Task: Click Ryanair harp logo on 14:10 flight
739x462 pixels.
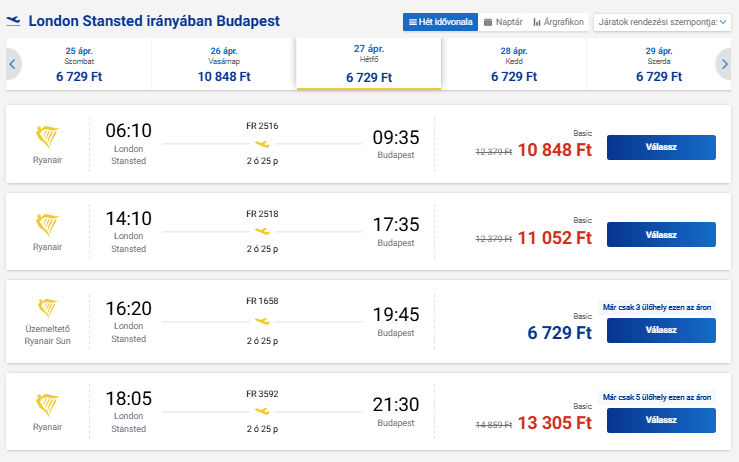Action: pyautogui.click(x=47, y=224)
